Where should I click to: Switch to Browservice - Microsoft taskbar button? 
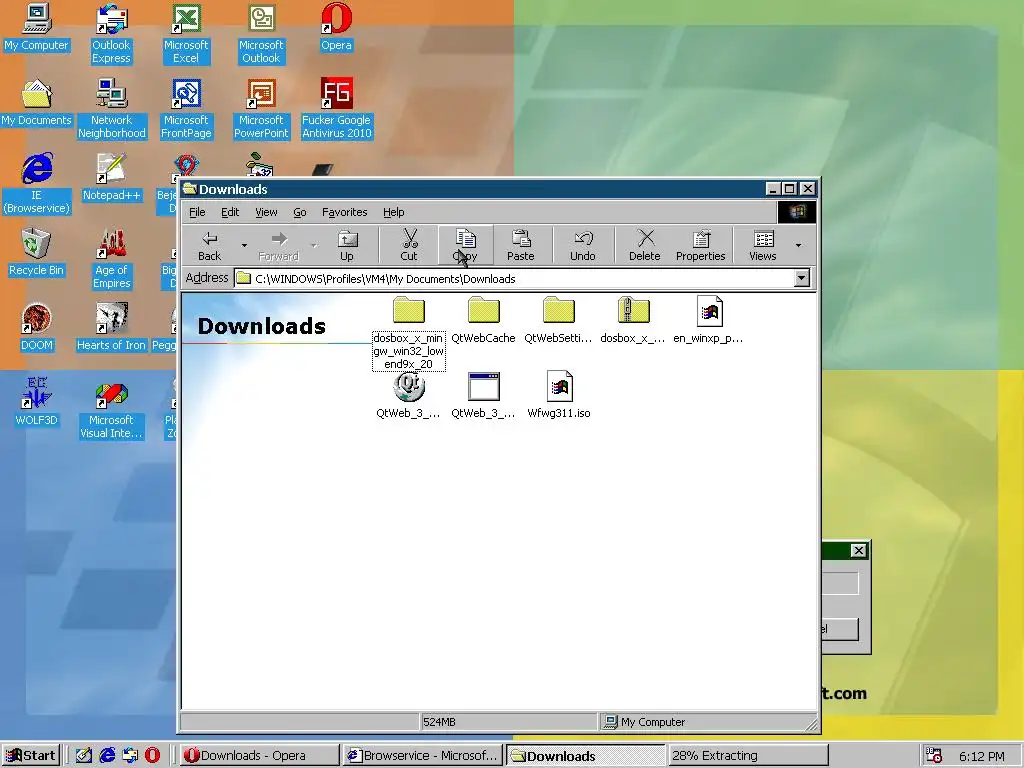pyautogui.click(x=423, y=756)
